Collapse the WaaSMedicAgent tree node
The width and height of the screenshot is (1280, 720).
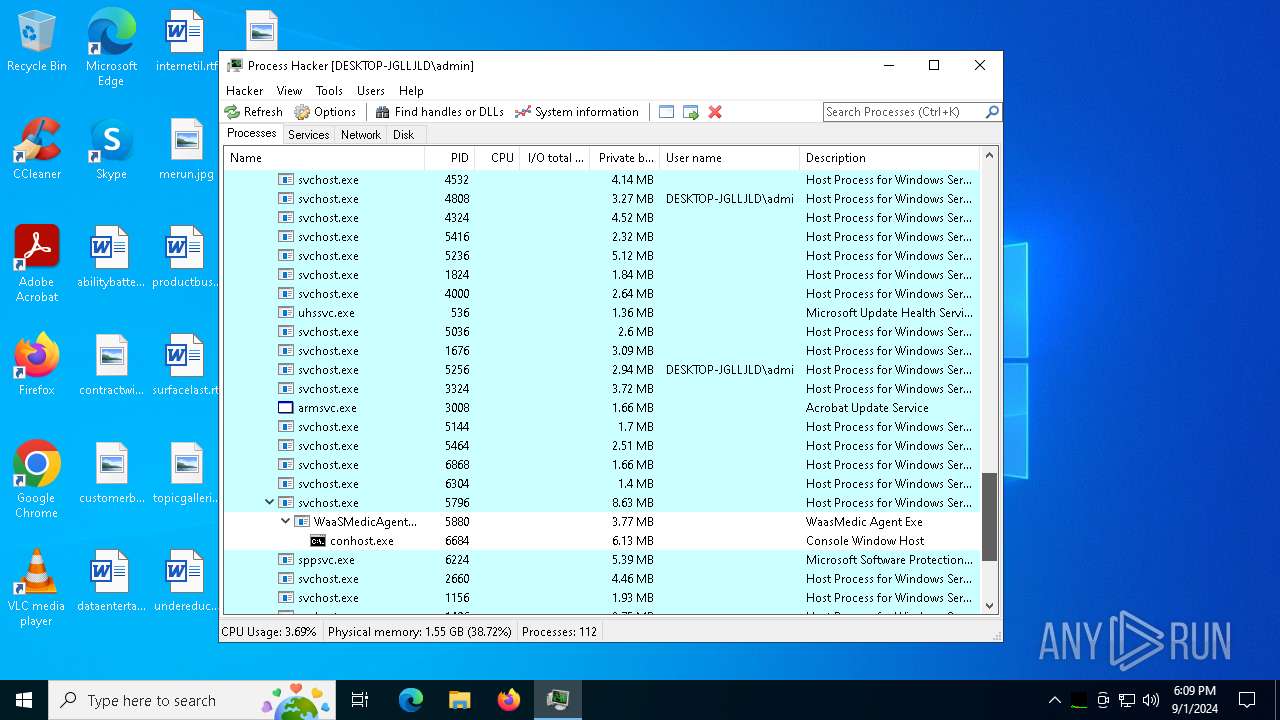pyautogui.click(x=285, y=522)
